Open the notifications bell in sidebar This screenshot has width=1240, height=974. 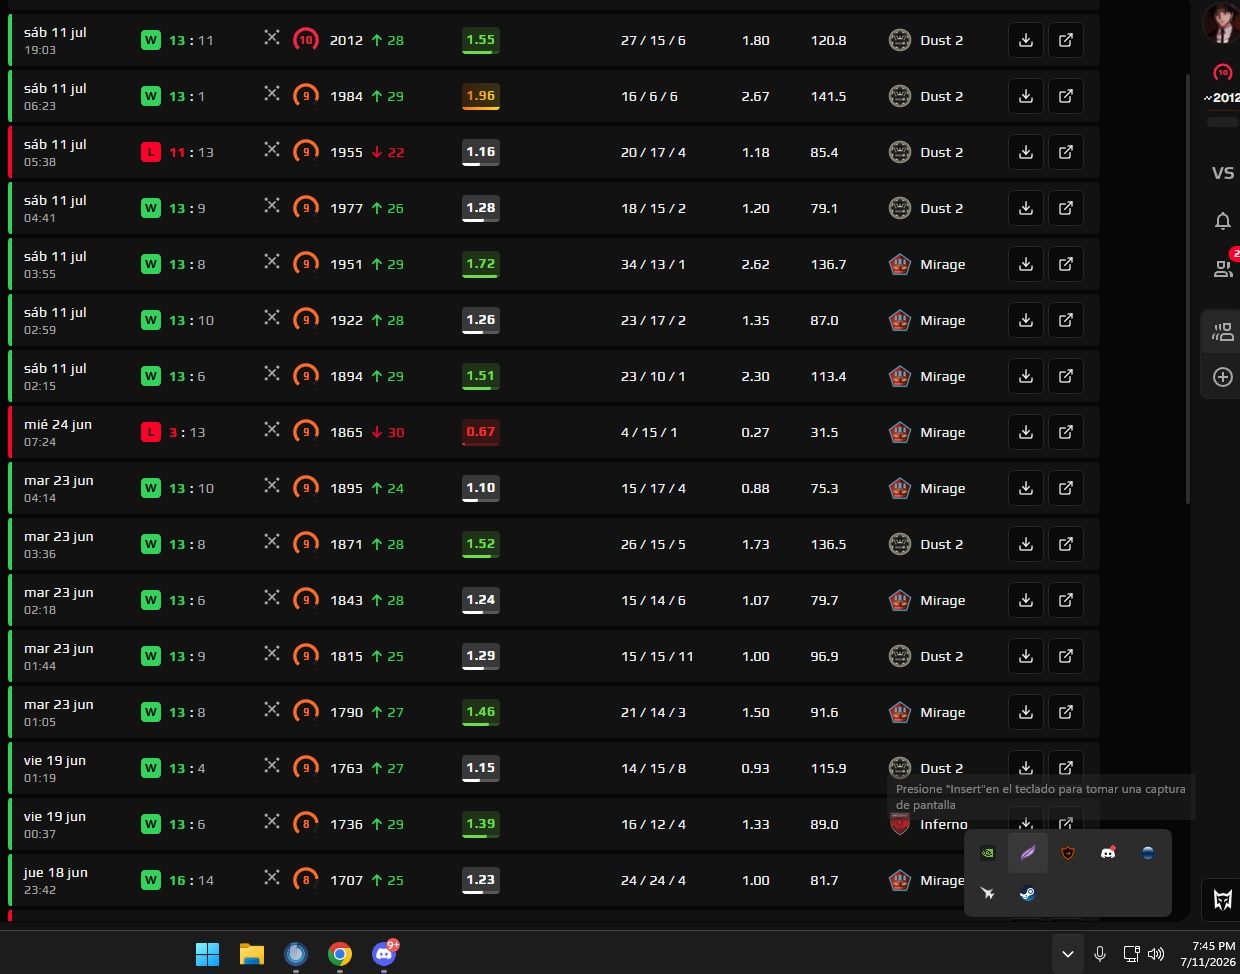click(1222, 221)
